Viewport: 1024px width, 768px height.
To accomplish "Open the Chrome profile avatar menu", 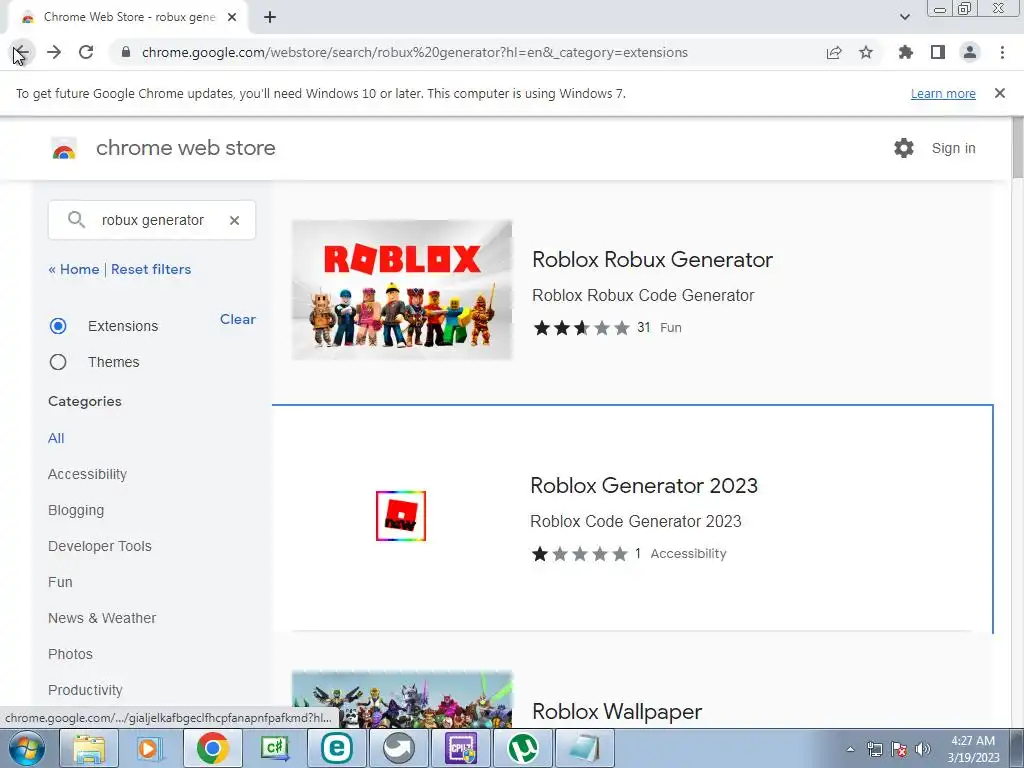I will tap(970, 52).
